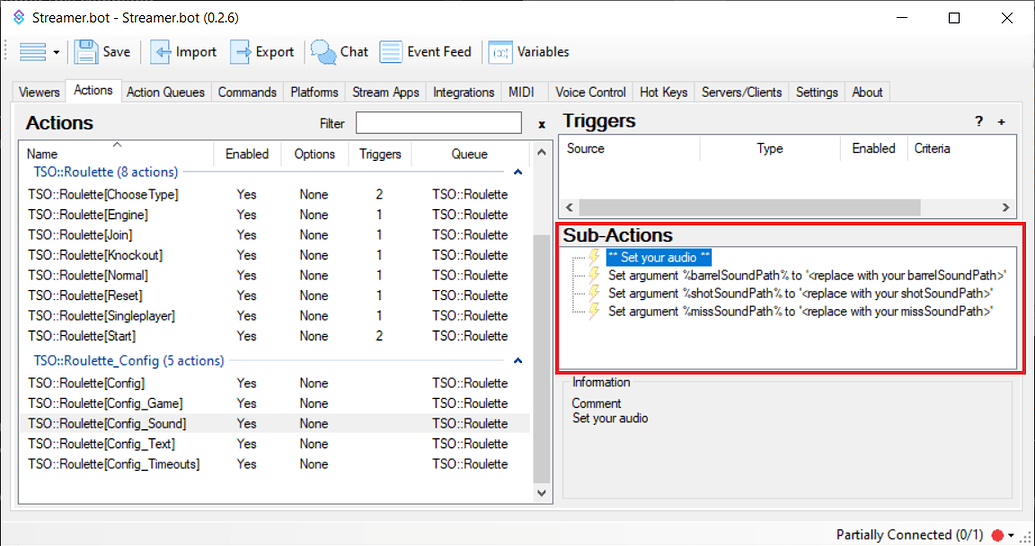Sort actions by Options column header
The height and width of the screenshot is (546, 1035).
314,154
